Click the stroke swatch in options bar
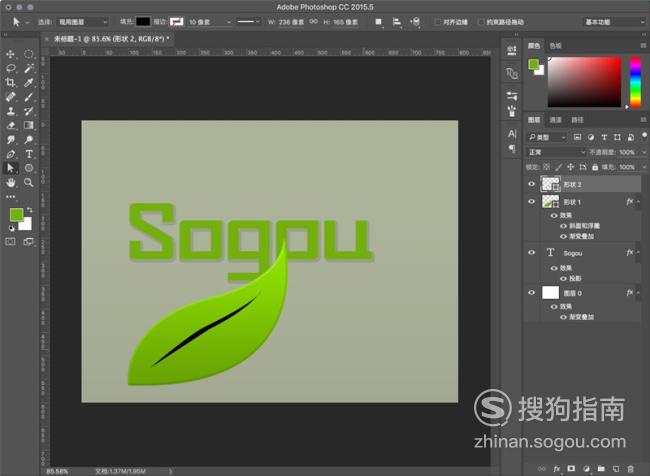This screenshot has width=650, height=476. pos(177,22)
